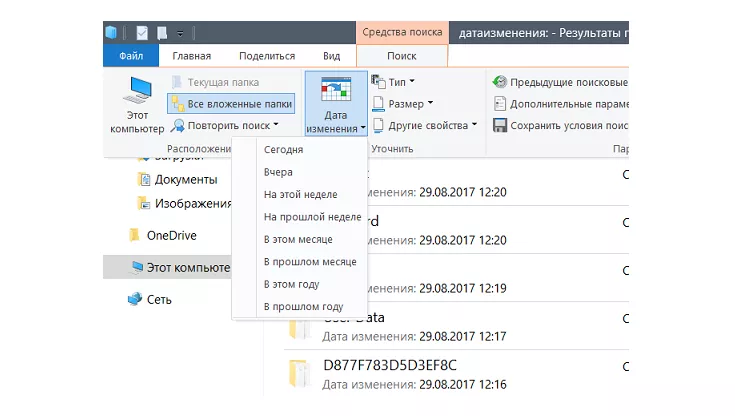The width and height of the screenshot is (735, 416).
Task: Select folder D877F783D5D3EF8C
Action: click(x=456, y=374)
